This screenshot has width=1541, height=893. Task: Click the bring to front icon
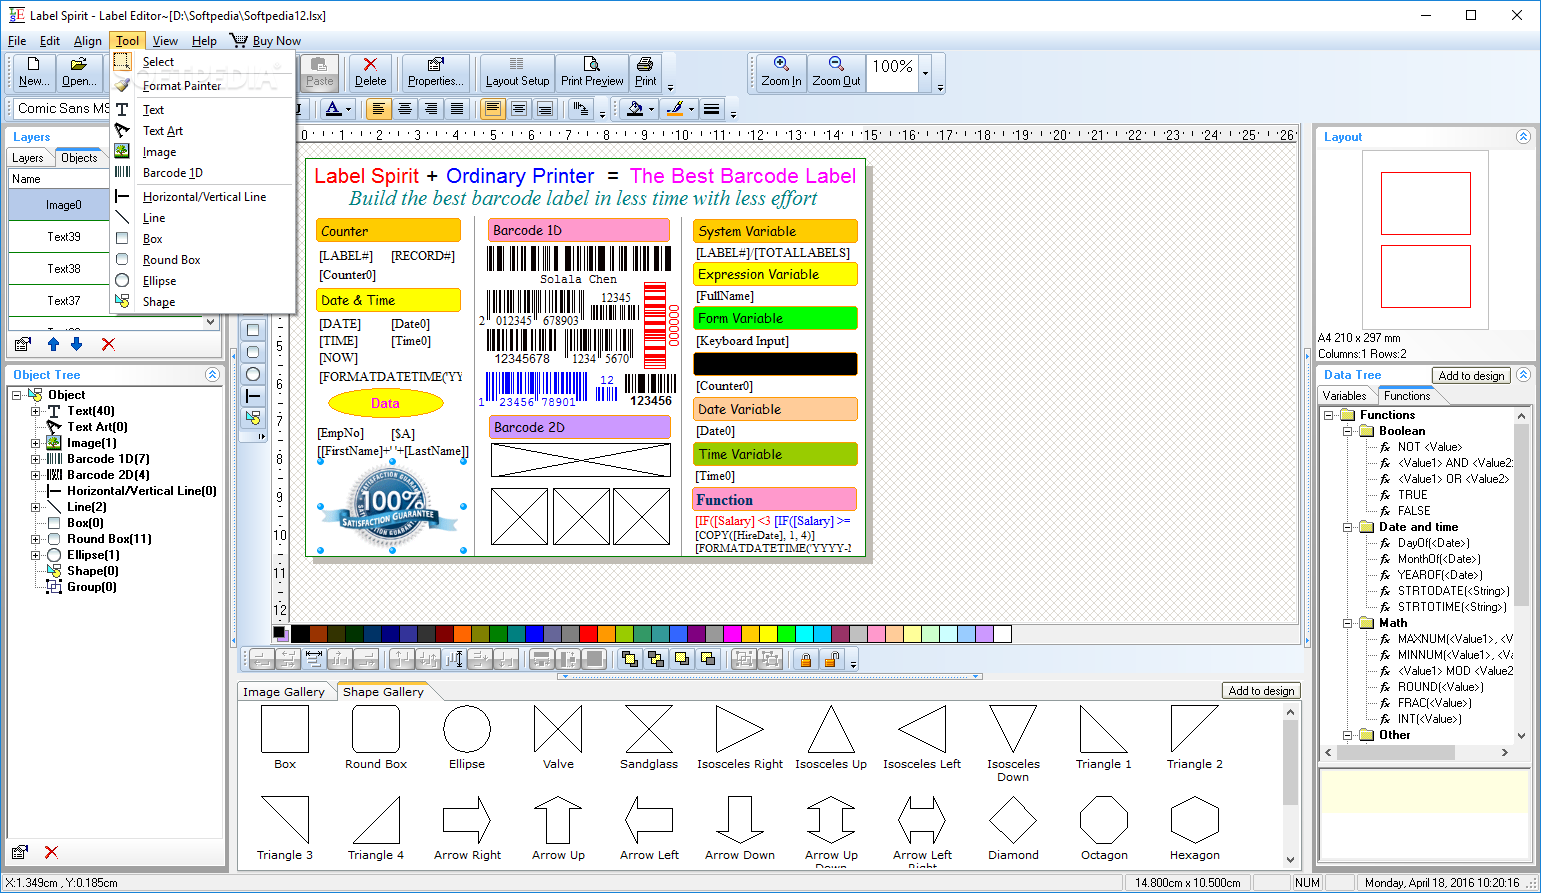629,659
